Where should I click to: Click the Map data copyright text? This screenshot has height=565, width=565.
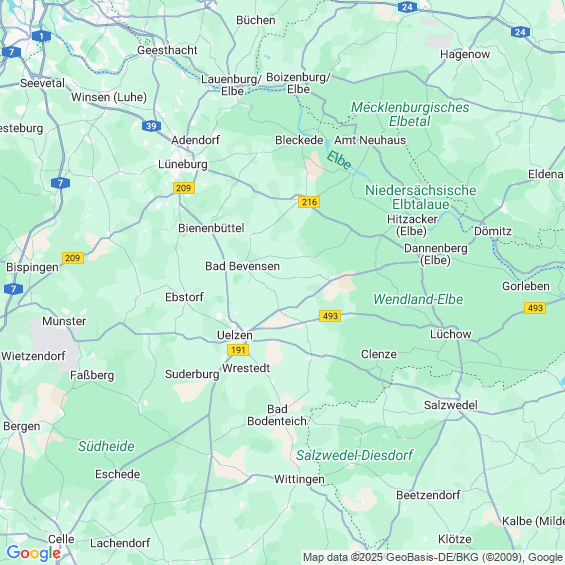coord(433,557)
